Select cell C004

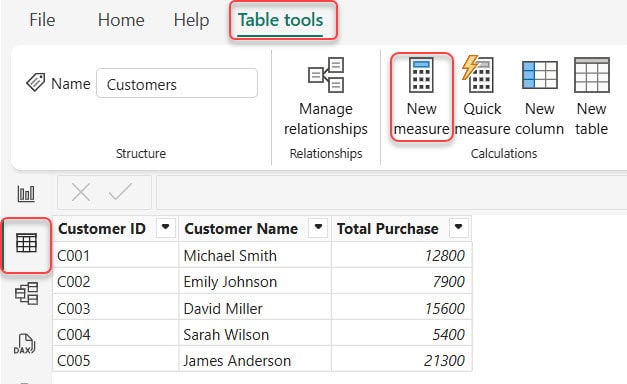point(116,334)
